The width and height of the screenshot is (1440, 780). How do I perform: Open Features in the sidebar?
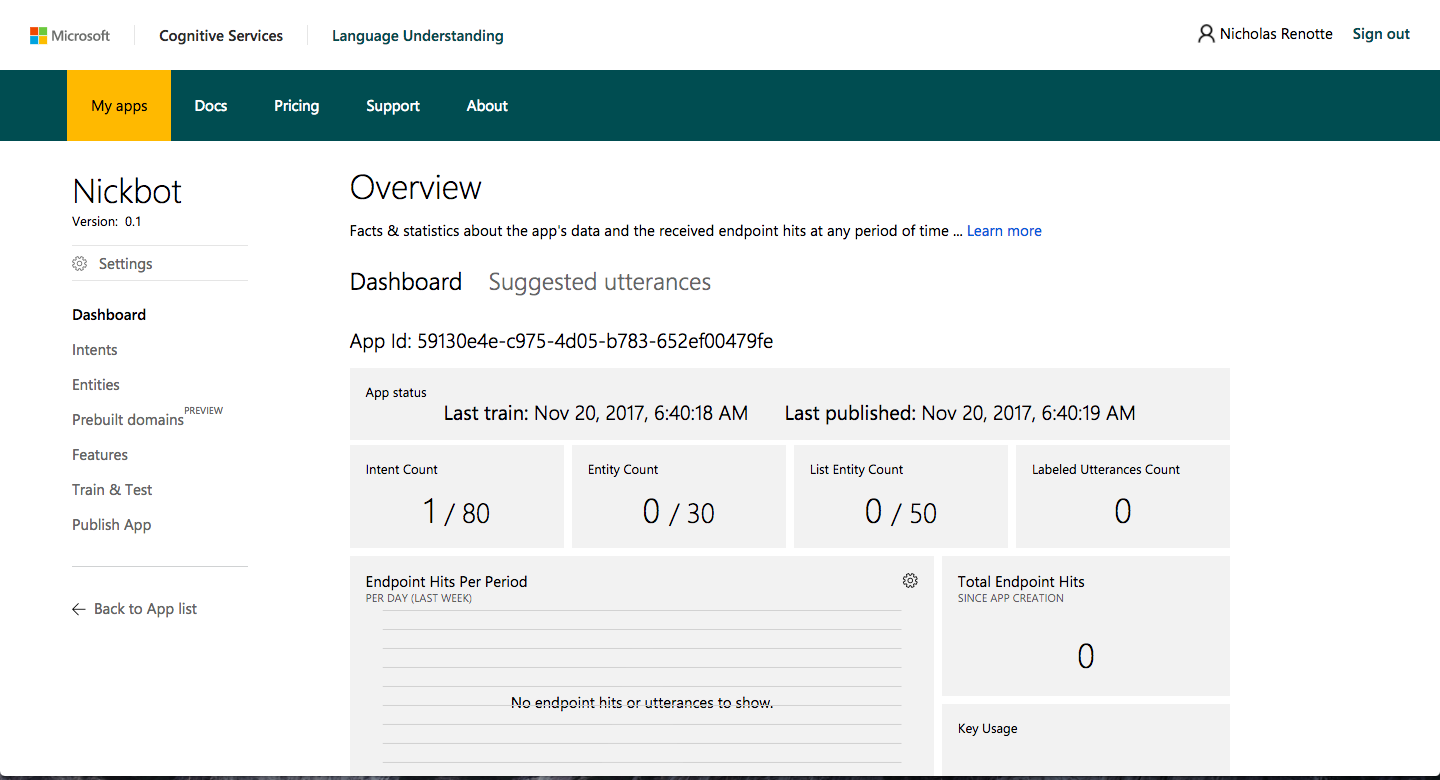[100, 455]
